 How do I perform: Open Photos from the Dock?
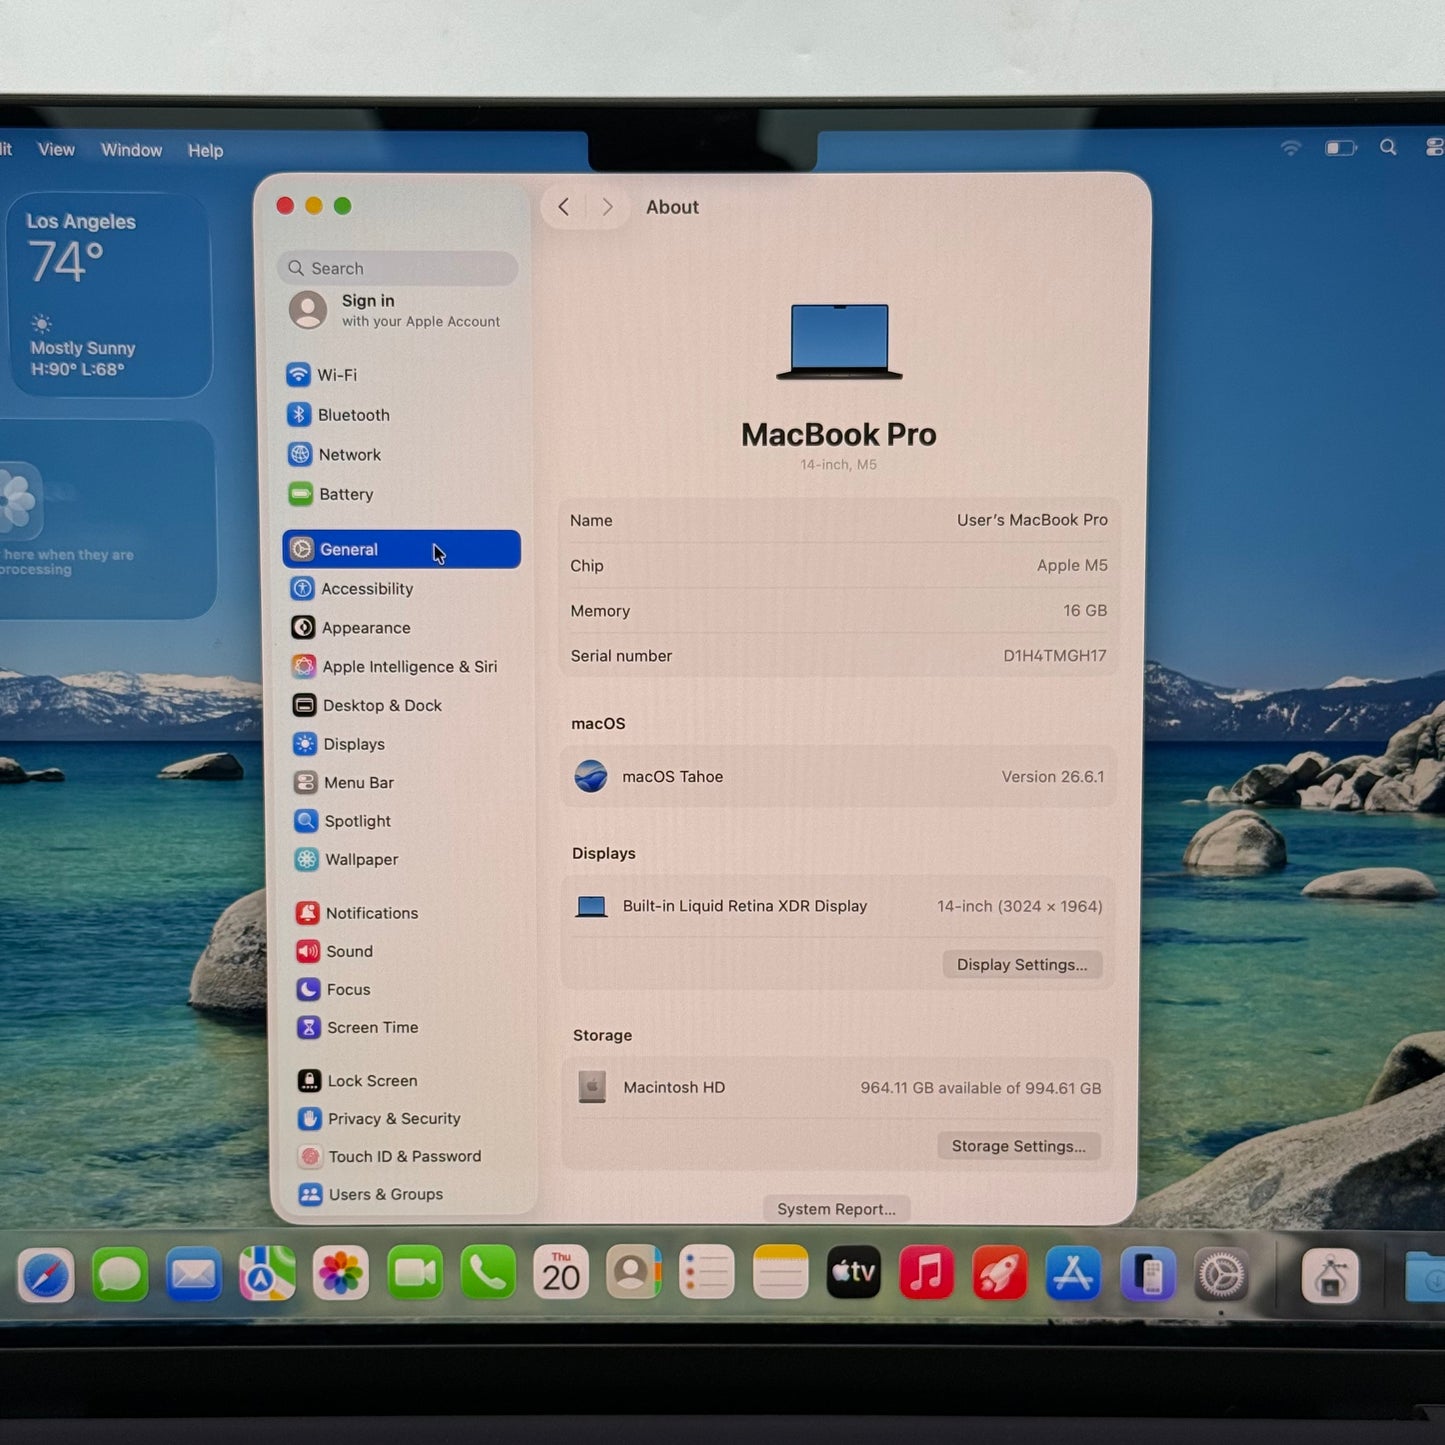341,1273
